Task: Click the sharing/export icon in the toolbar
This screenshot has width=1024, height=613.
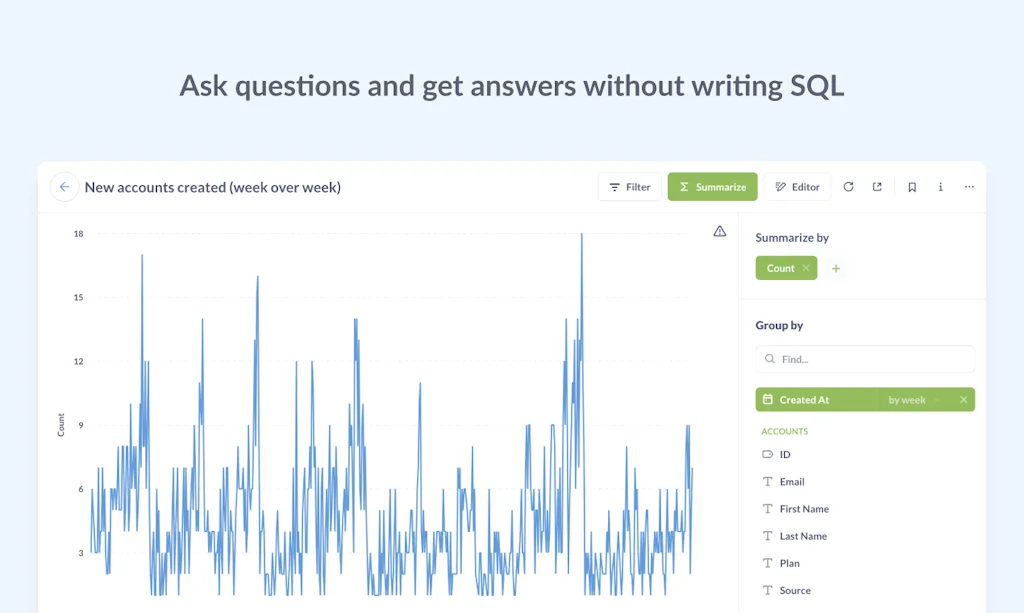Action: click(879, 186)
